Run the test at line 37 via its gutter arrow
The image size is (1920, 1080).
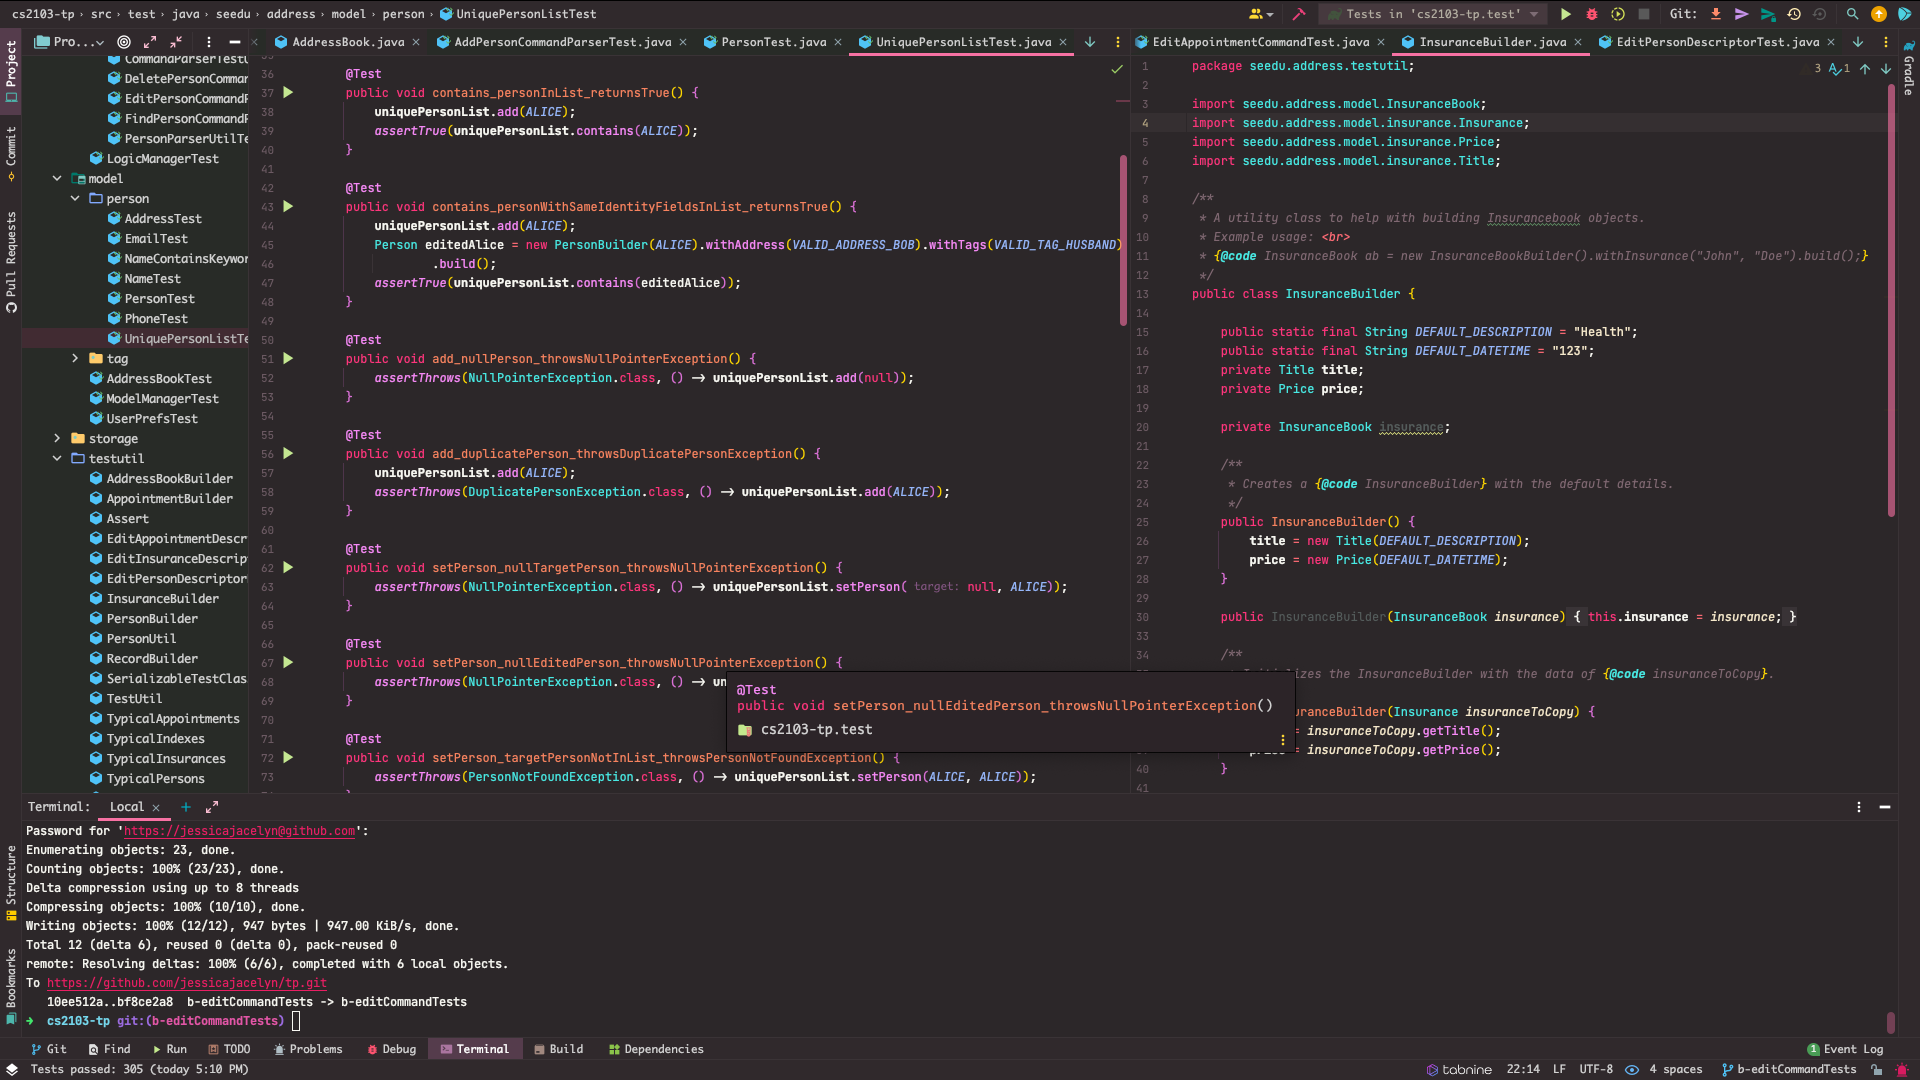point(288,93)
